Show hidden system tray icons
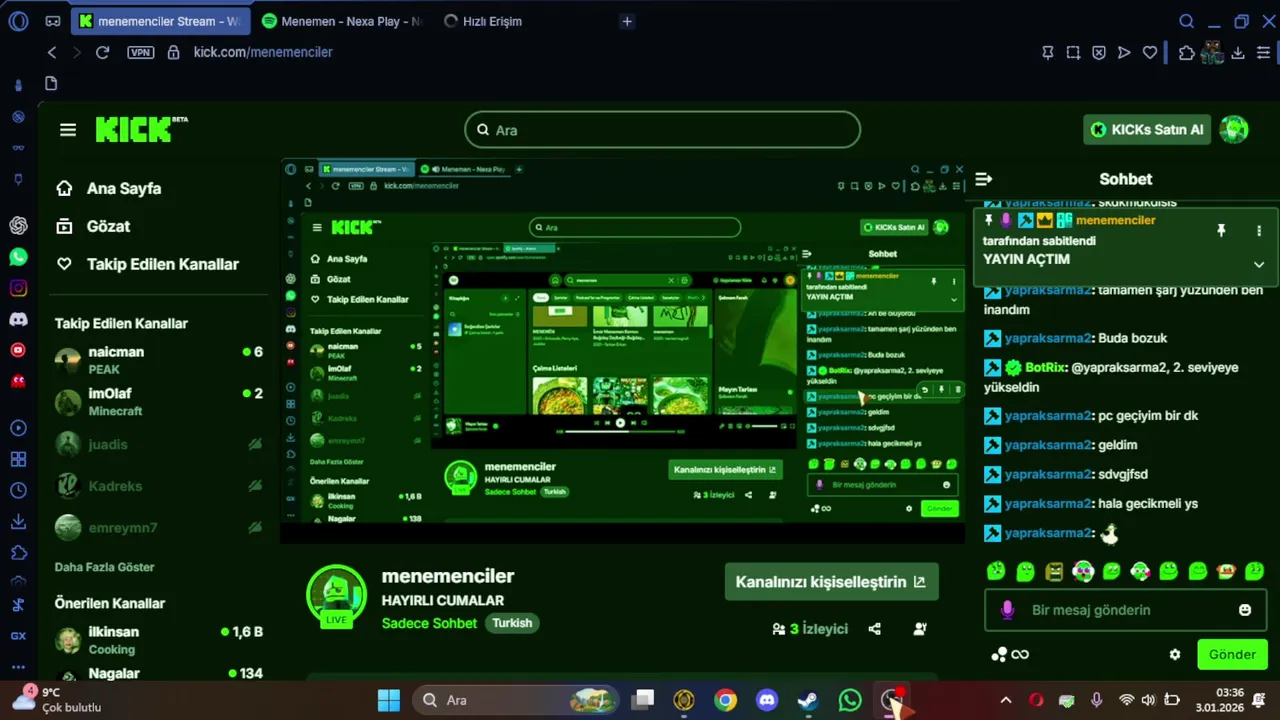This screenshot has width=1280, height=720. (x=1006, y=700)
